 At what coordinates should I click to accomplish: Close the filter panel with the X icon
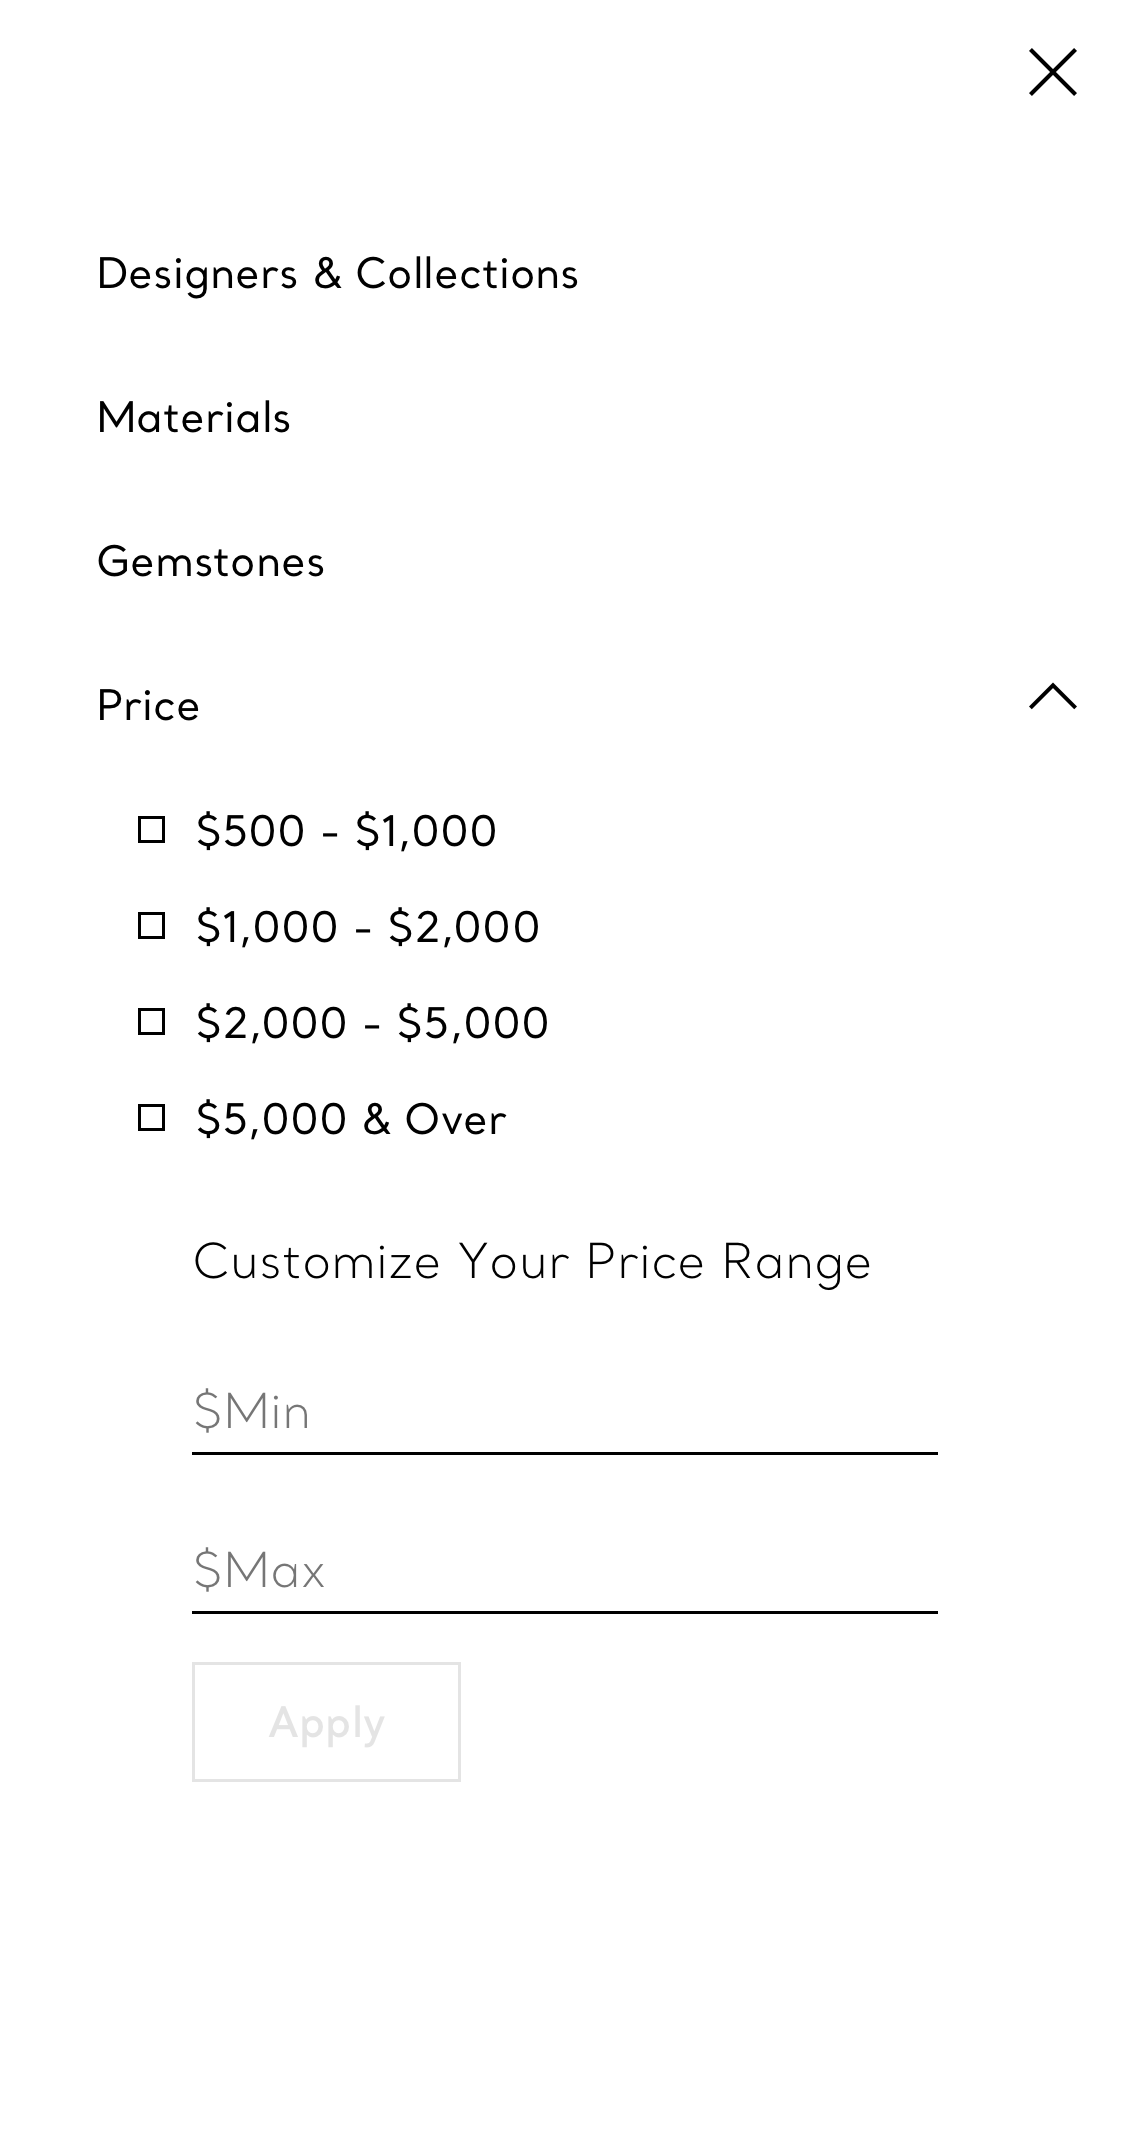point(1052,72)
